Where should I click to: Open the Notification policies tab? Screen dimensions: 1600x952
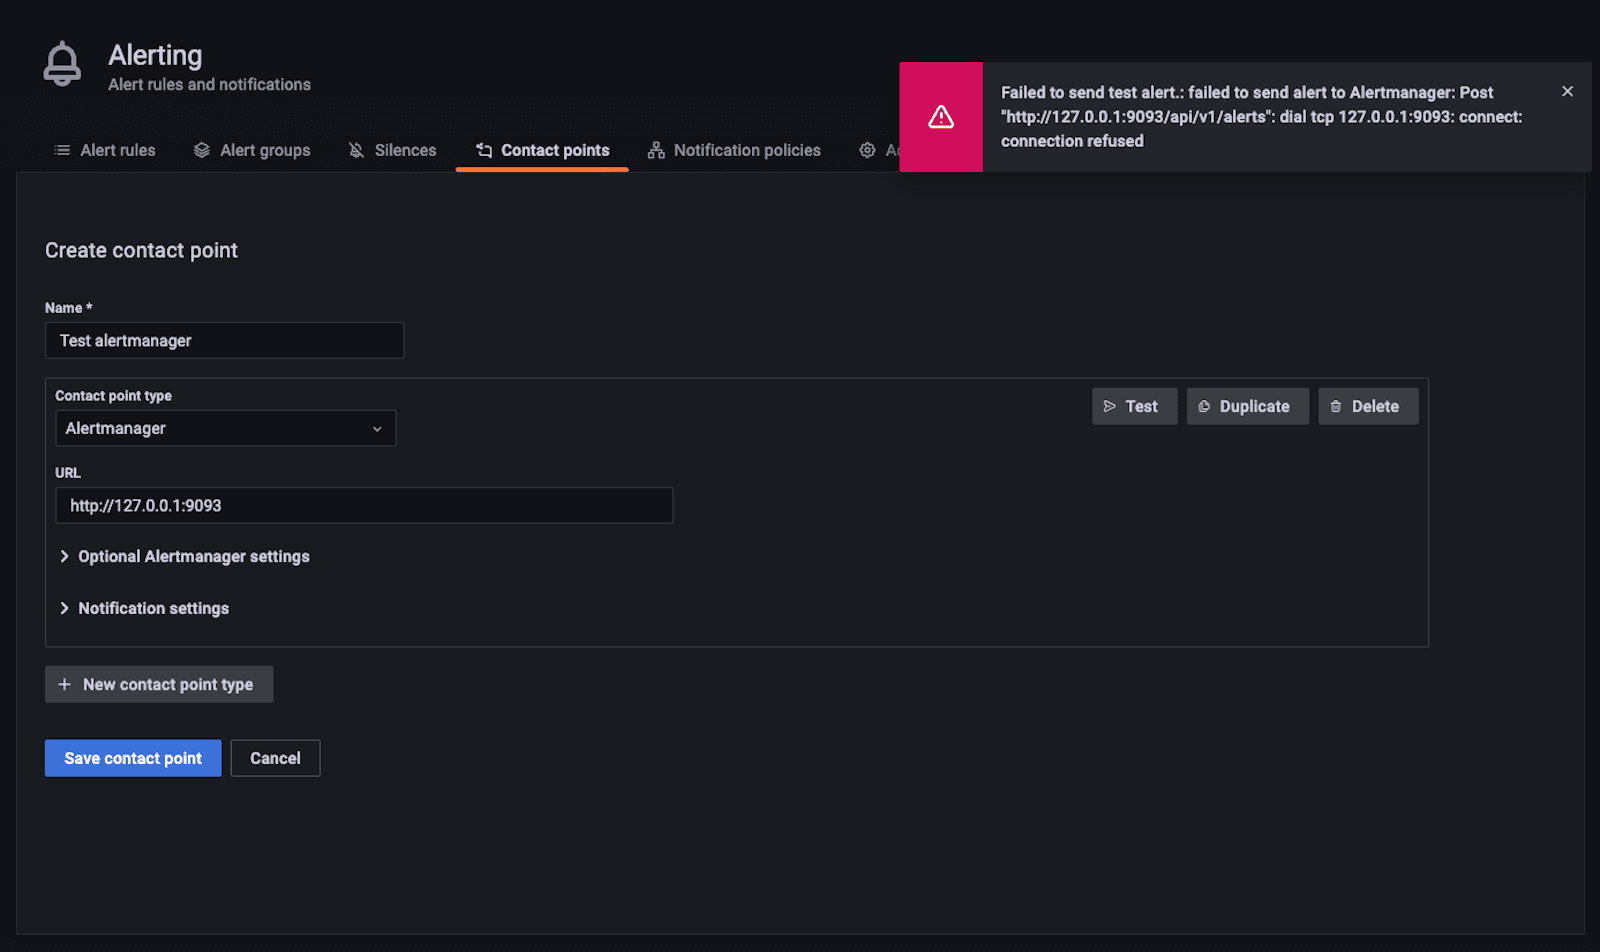coord(746,150)
